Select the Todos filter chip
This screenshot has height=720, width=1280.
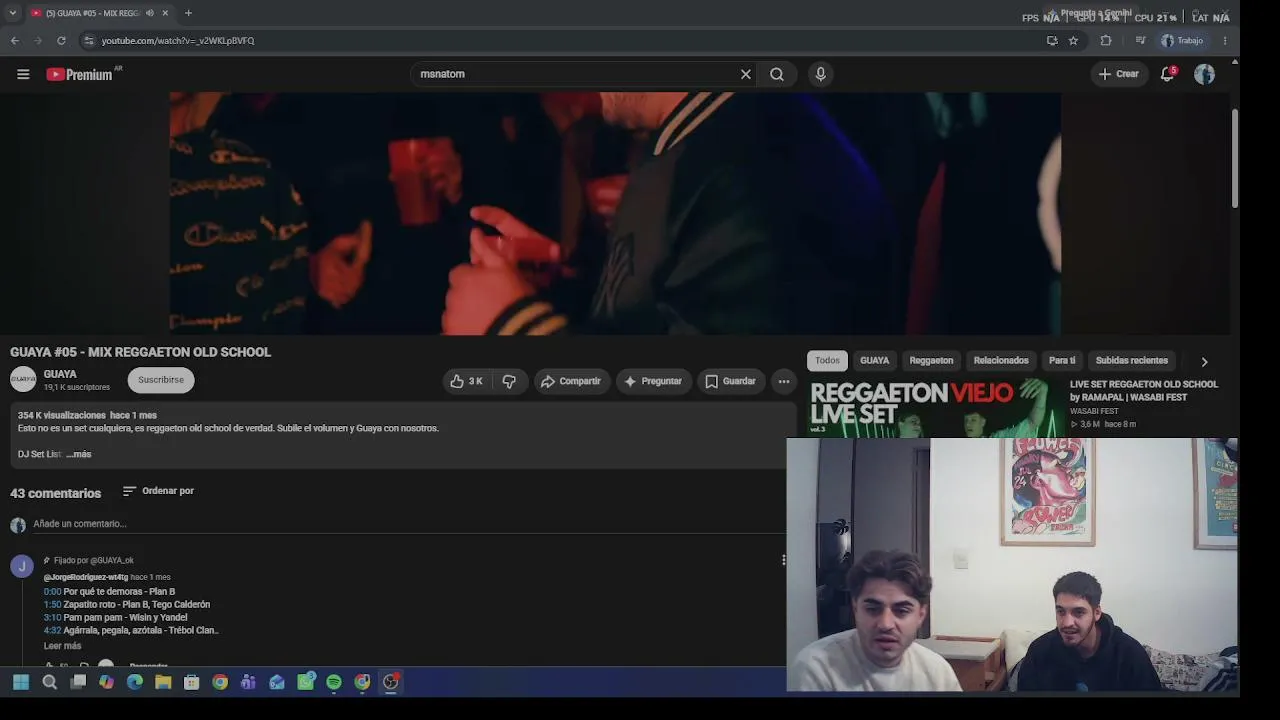[827, 361]
